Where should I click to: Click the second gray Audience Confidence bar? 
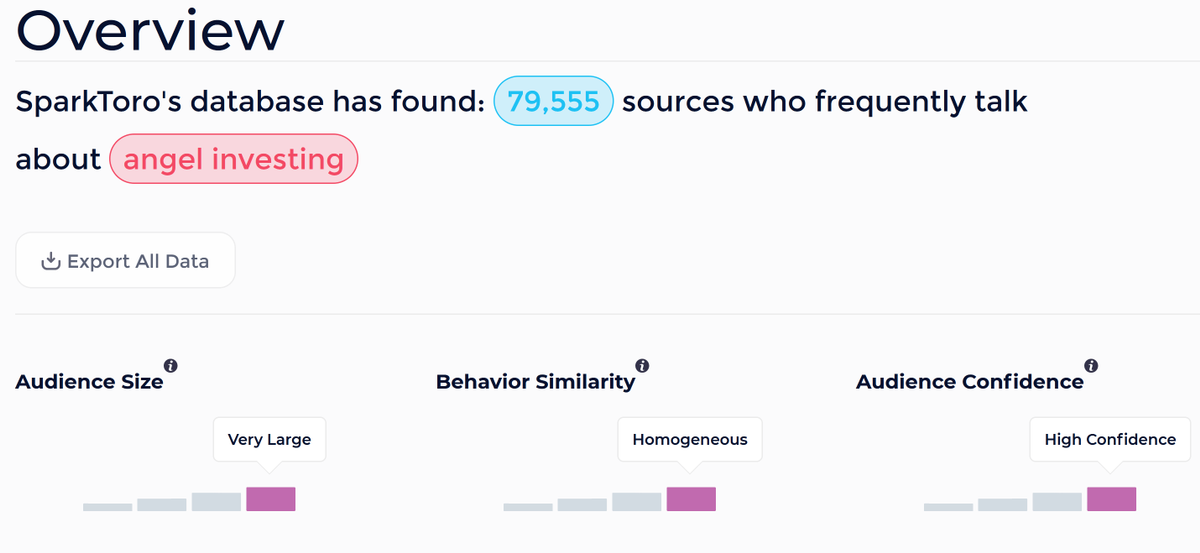[1003, 505]
